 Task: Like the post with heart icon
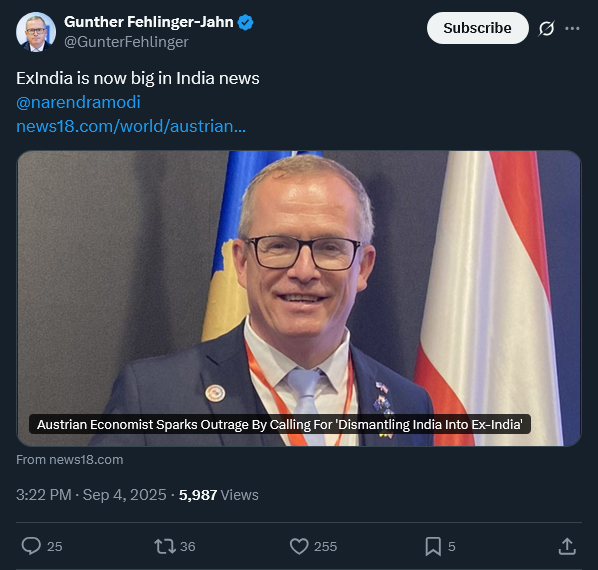click(x=299, y=546)
